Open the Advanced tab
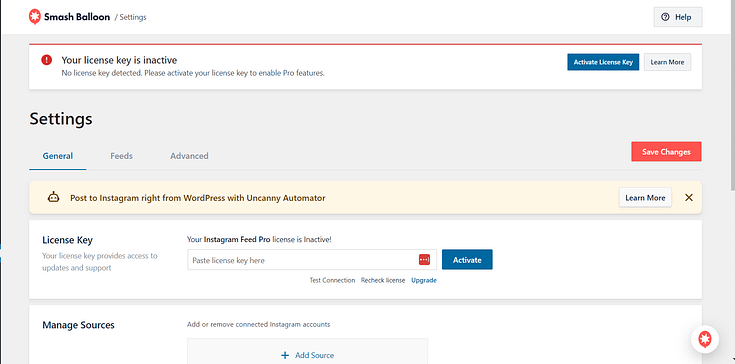Viewport: 735px width, 364px height. click(189, 156)
